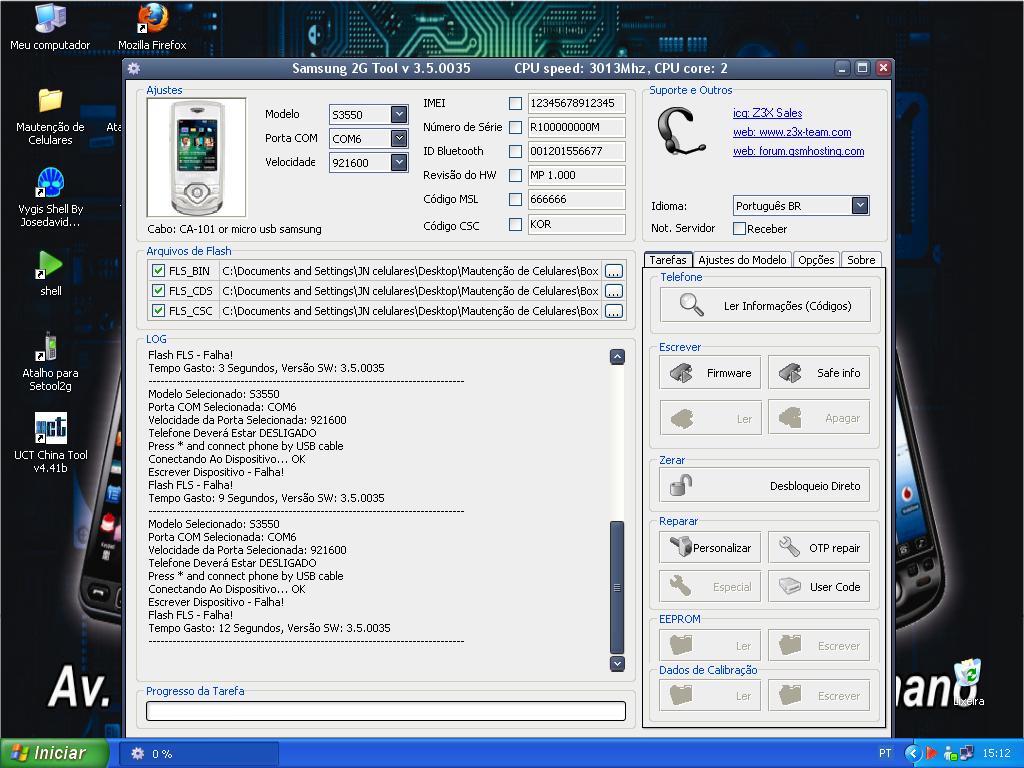1024x768 pixels.
Task: Enable the Número de Série checkbox
Action: tap(515, 127)
